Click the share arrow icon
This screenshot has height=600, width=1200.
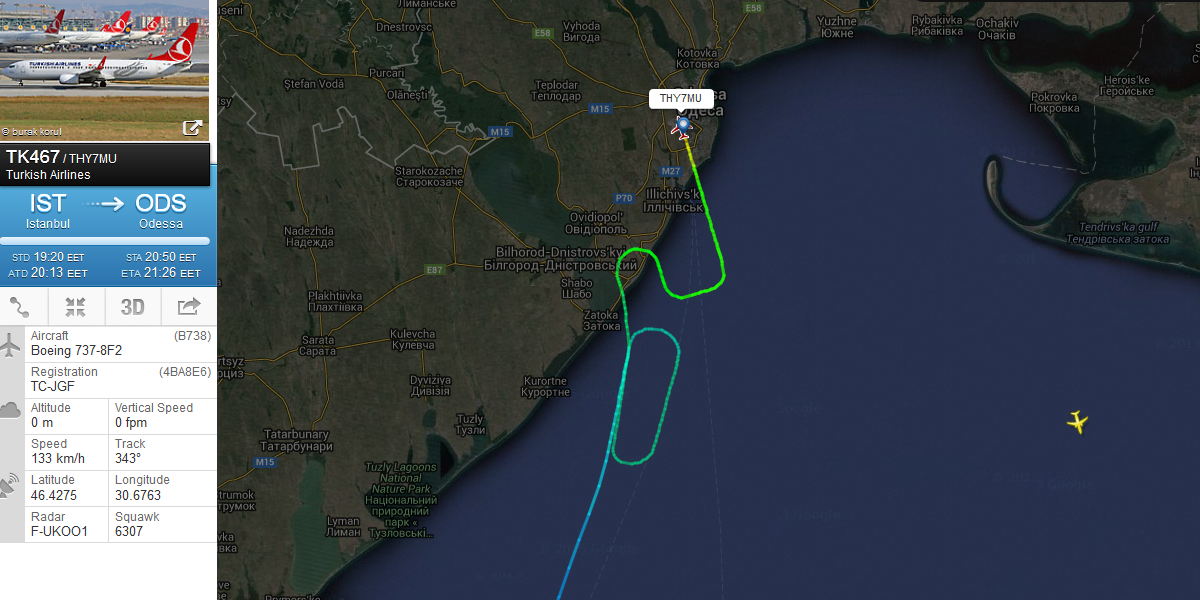[189, 307]
